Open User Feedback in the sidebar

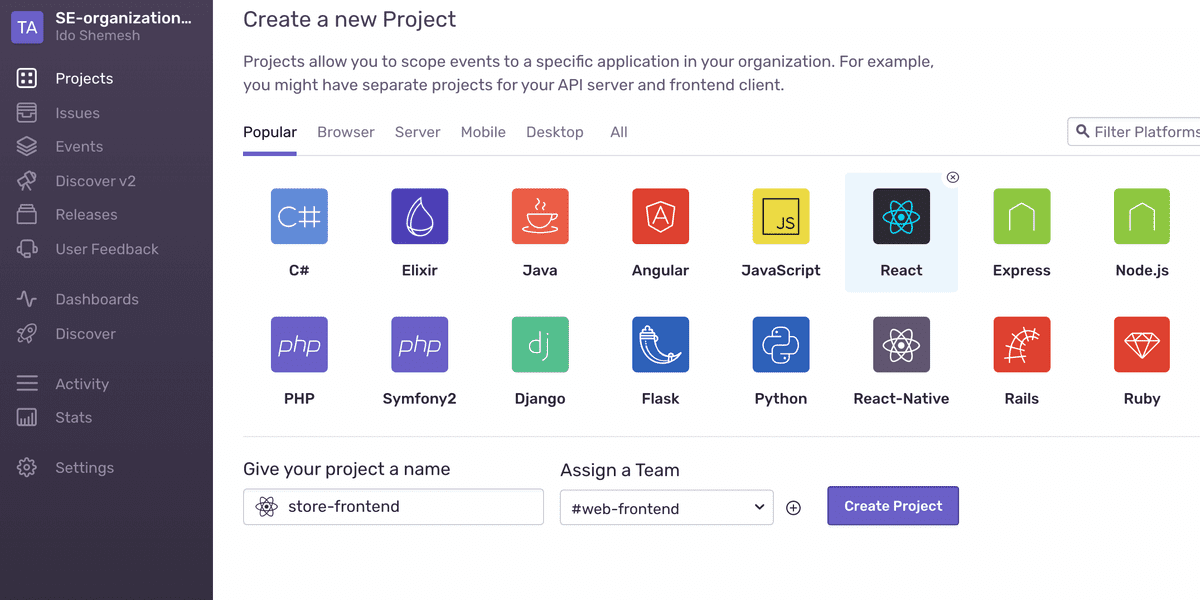pyautogui.click(x=106, y=249)
